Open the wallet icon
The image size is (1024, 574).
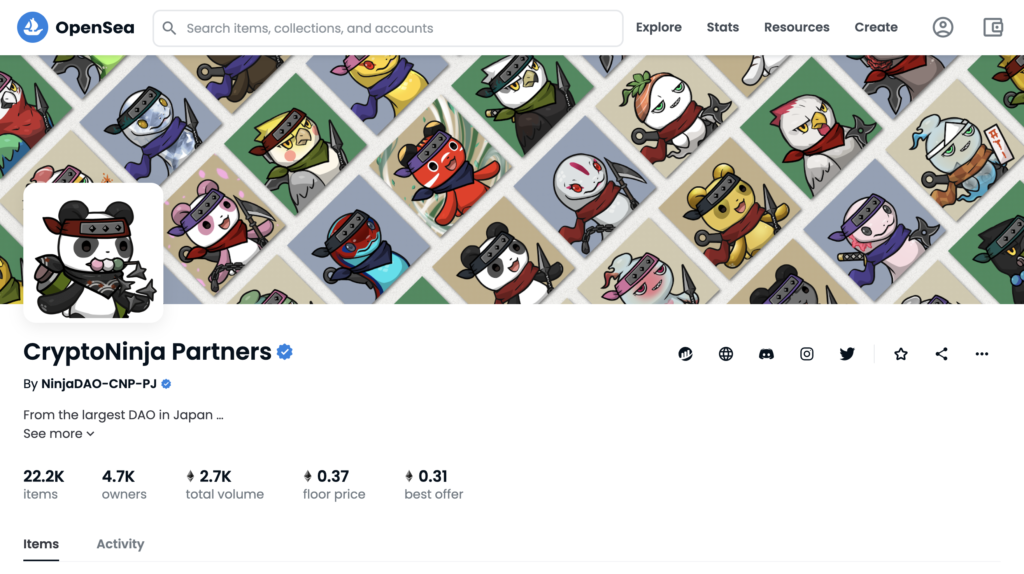993,27
